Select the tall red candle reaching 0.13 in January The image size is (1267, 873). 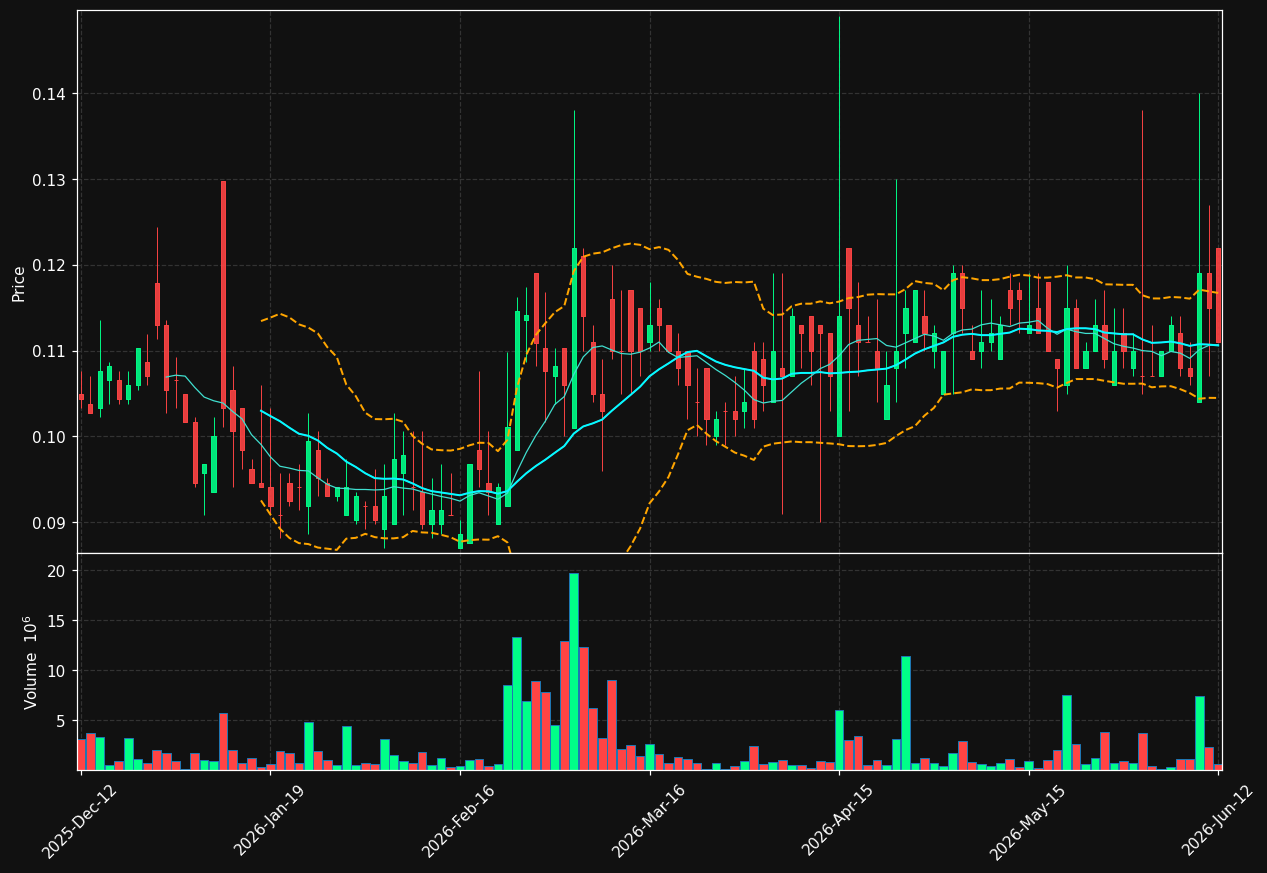(223, 295)
